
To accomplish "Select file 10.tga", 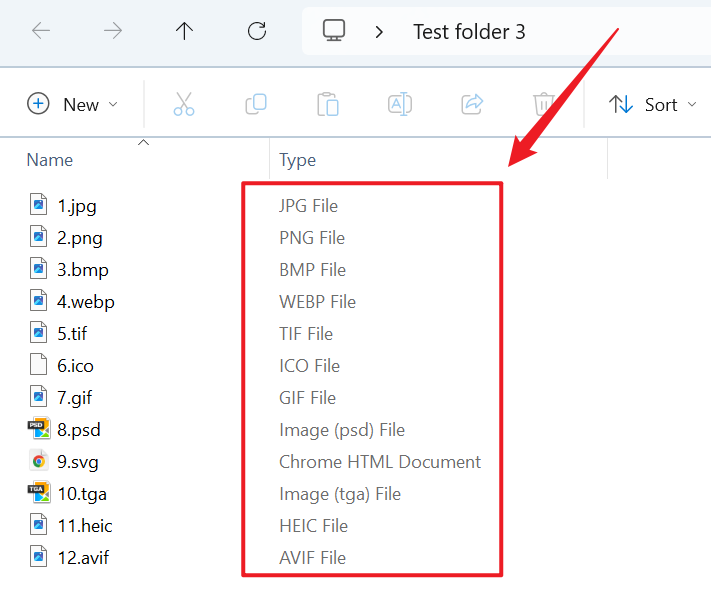I will click(x=82, y=494).
